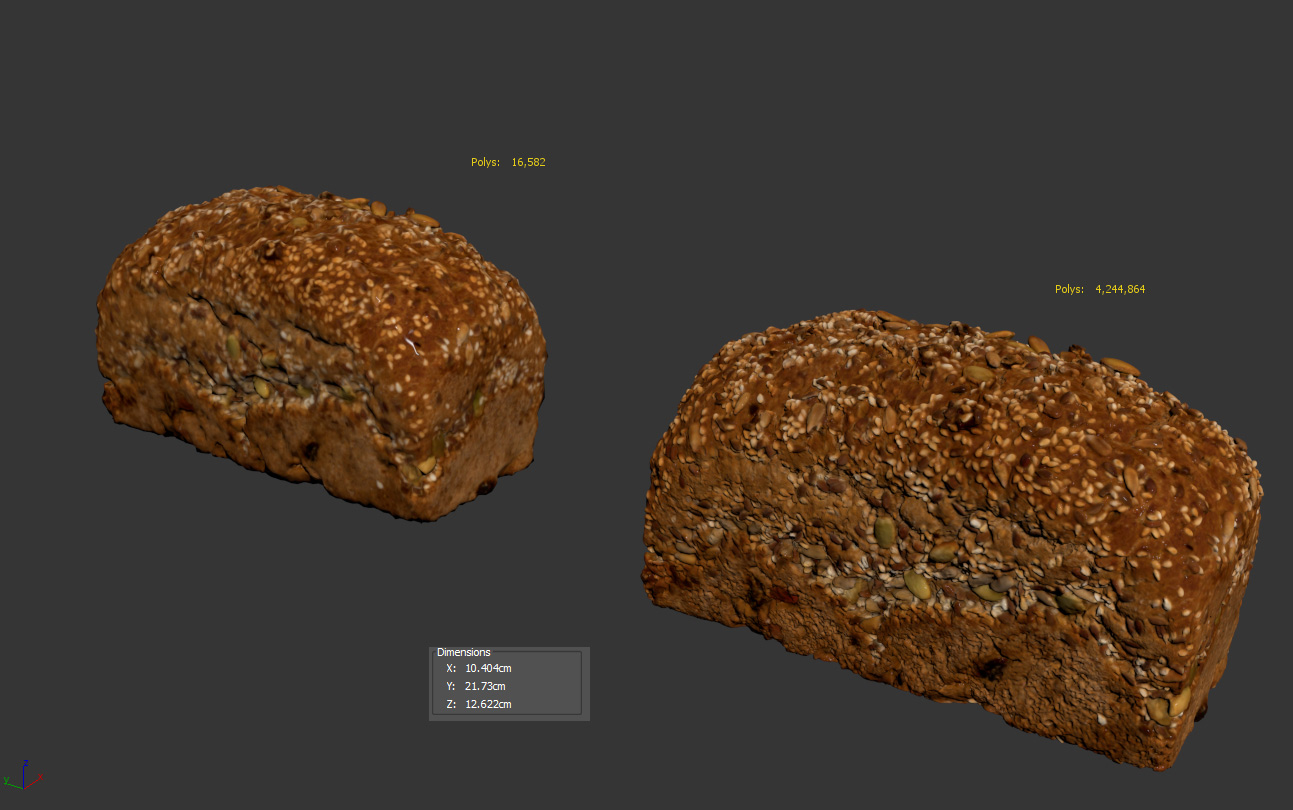Click the Dimensions group title
The height and width of the screenshot is (810, 1293).
[x=464, y=652]
